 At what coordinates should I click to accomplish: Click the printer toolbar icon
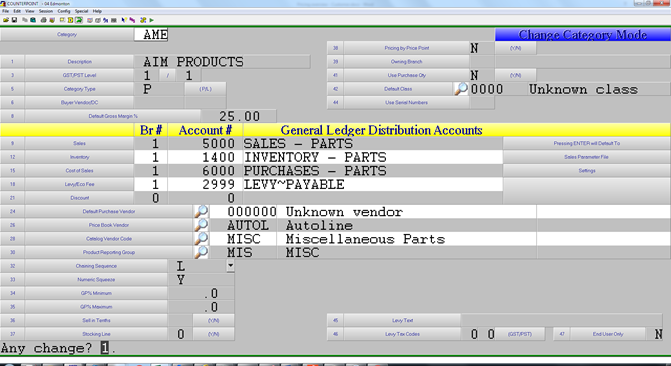point(44,20)
